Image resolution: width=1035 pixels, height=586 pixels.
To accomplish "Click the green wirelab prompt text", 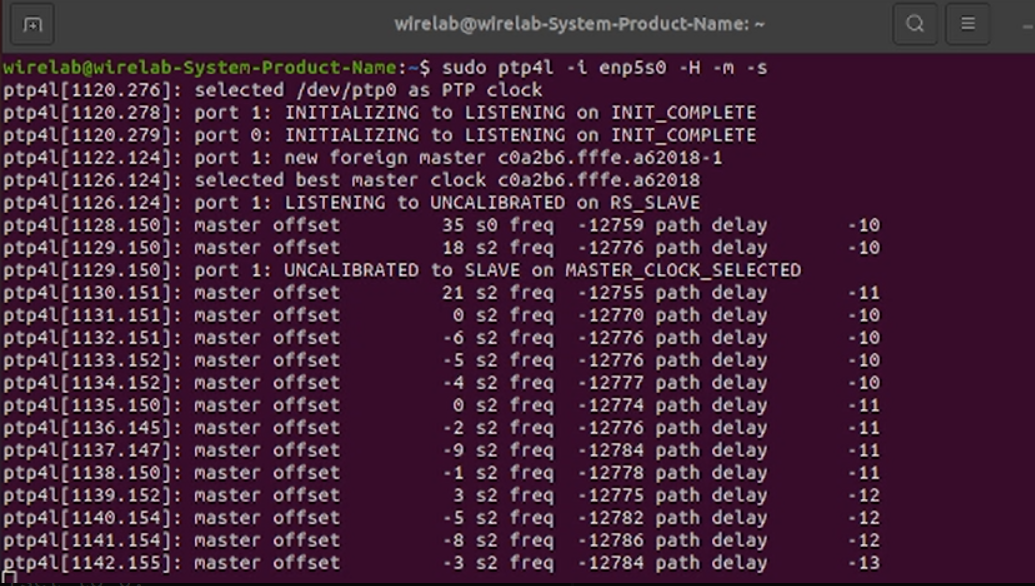I will point(199,67).
